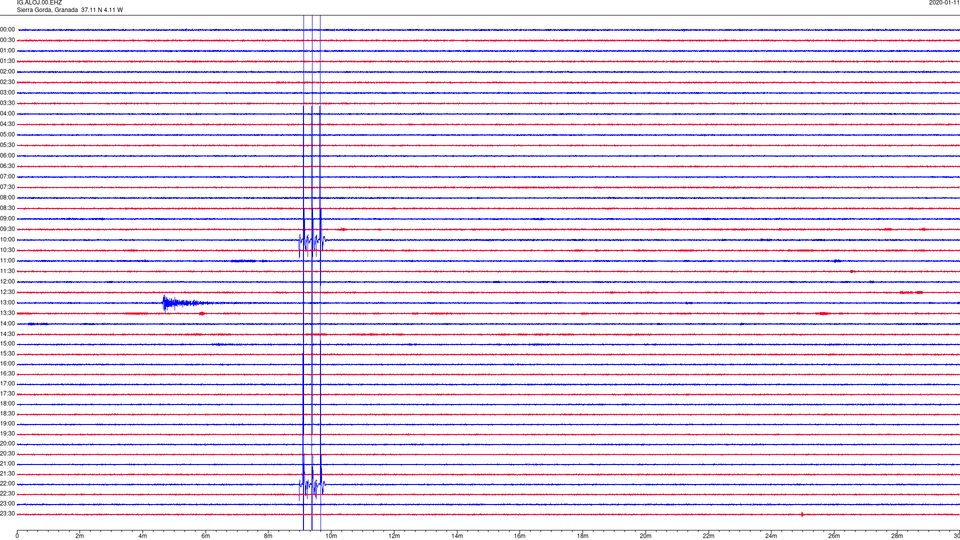Click the 12:00 time label
The width and height of the screenshot is (960, 540).
click(7, 282)
